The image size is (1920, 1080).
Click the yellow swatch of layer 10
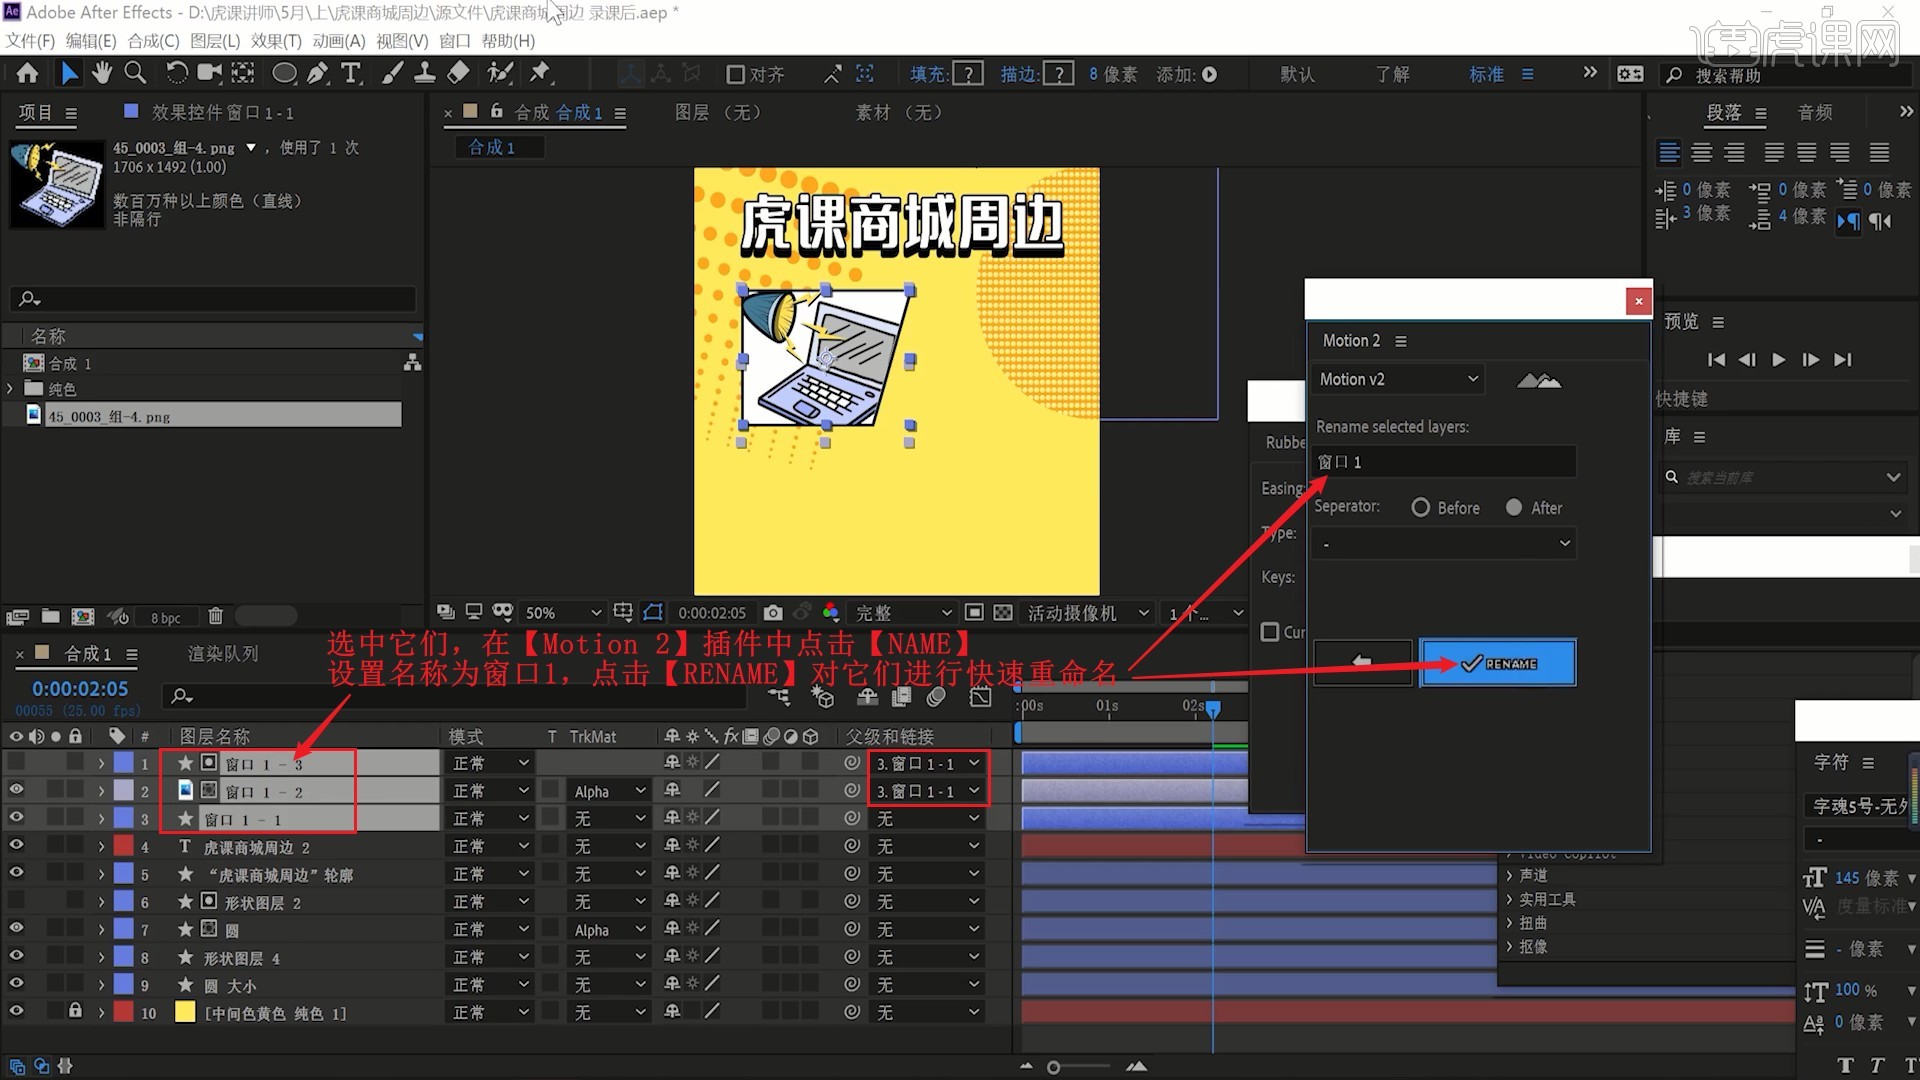point(185,1012)
